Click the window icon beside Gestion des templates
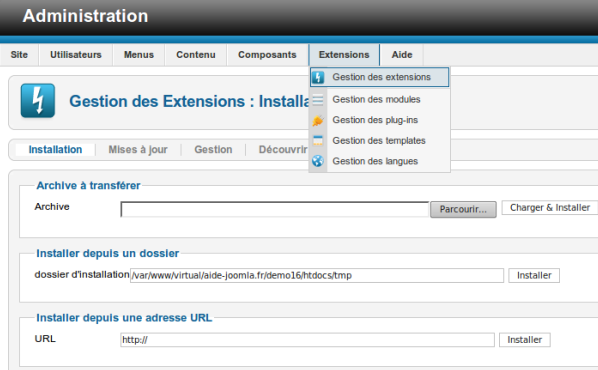598x370 pixels. point(318,141)
